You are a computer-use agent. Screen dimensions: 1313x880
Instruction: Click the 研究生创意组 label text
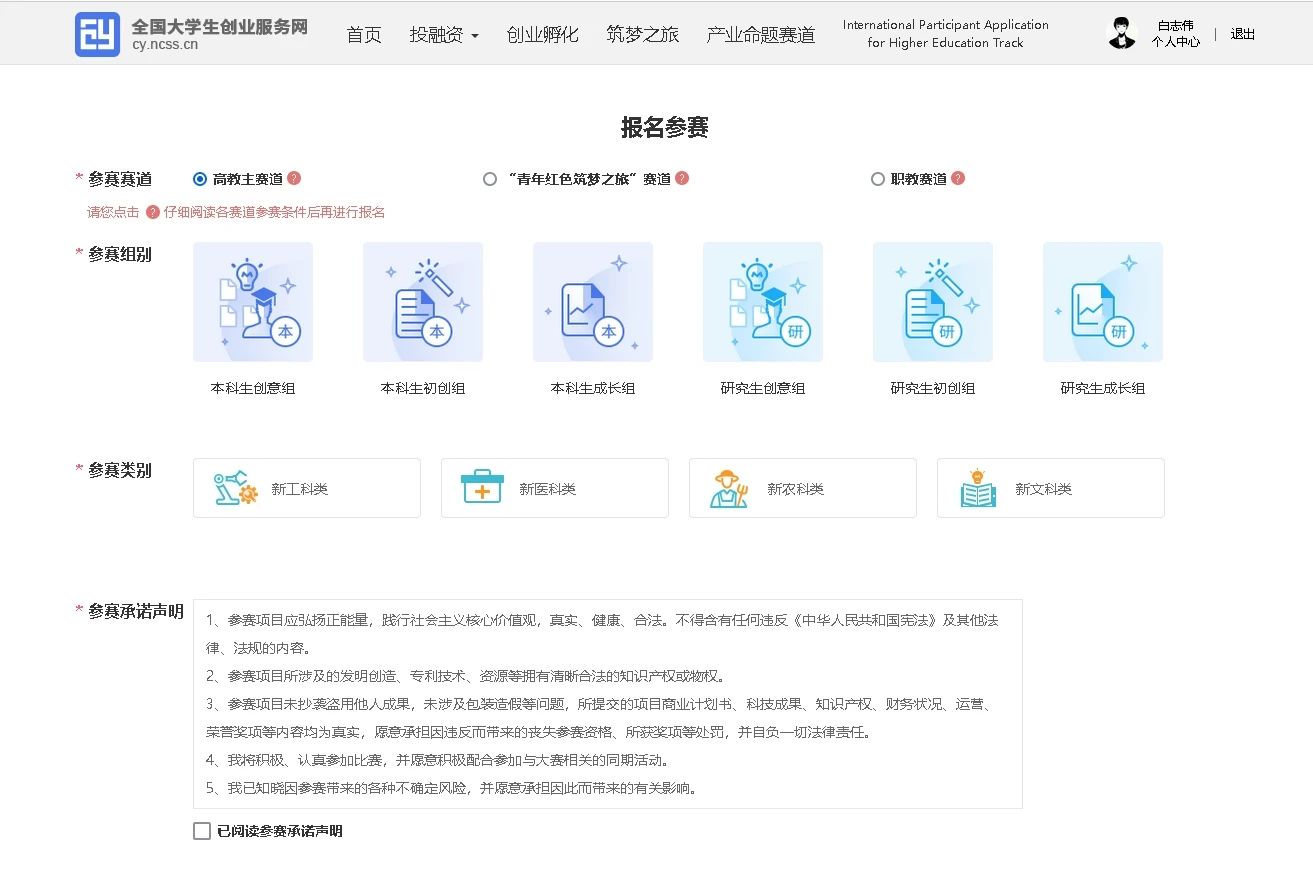(x=763, y=388)
